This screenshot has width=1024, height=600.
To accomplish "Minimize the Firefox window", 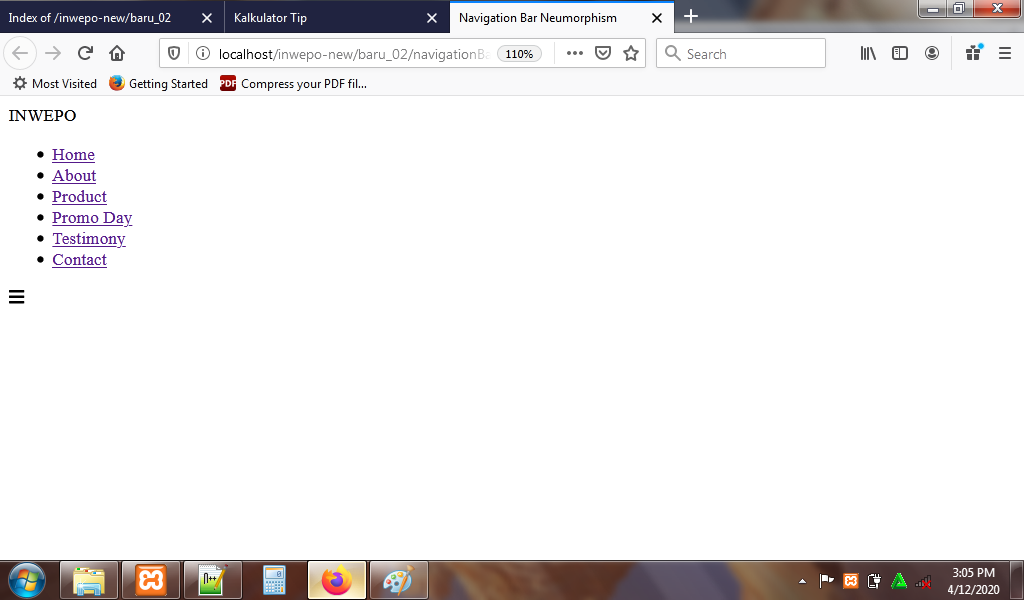I will (x=933, y=8).
